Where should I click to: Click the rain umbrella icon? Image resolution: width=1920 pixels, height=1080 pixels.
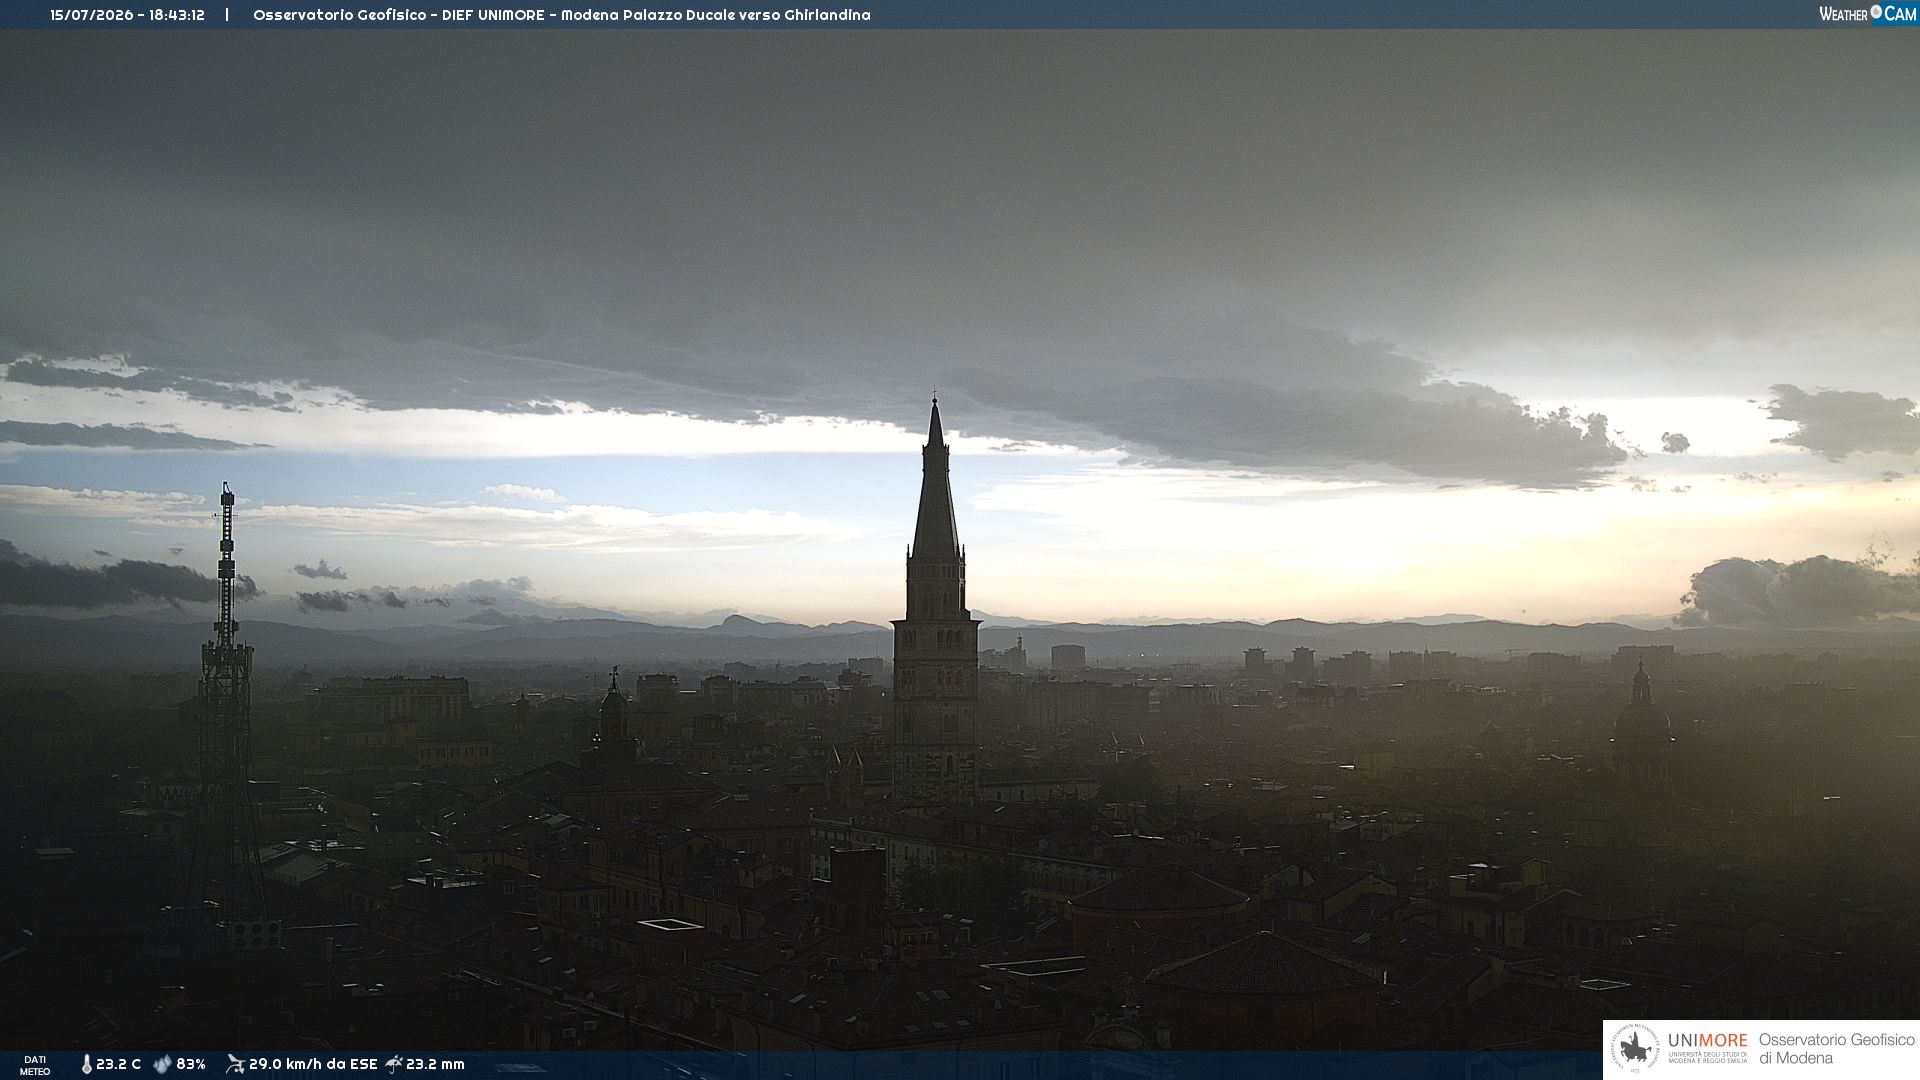[394, 1064]
